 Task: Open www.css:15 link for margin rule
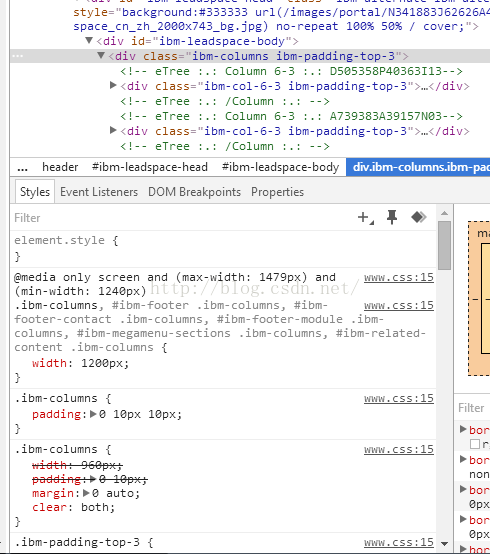tap(399, 449)
